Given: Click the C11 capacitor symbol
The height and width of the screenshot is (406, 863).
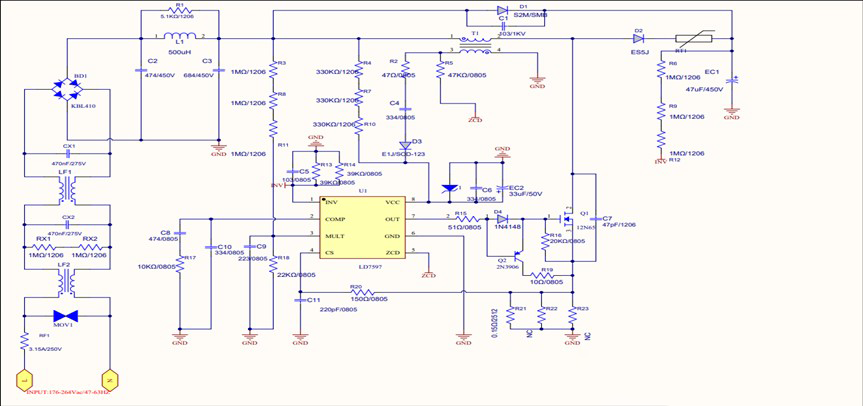Looking at the screenshot, I should pyautogui.click(x=300, y=300).
